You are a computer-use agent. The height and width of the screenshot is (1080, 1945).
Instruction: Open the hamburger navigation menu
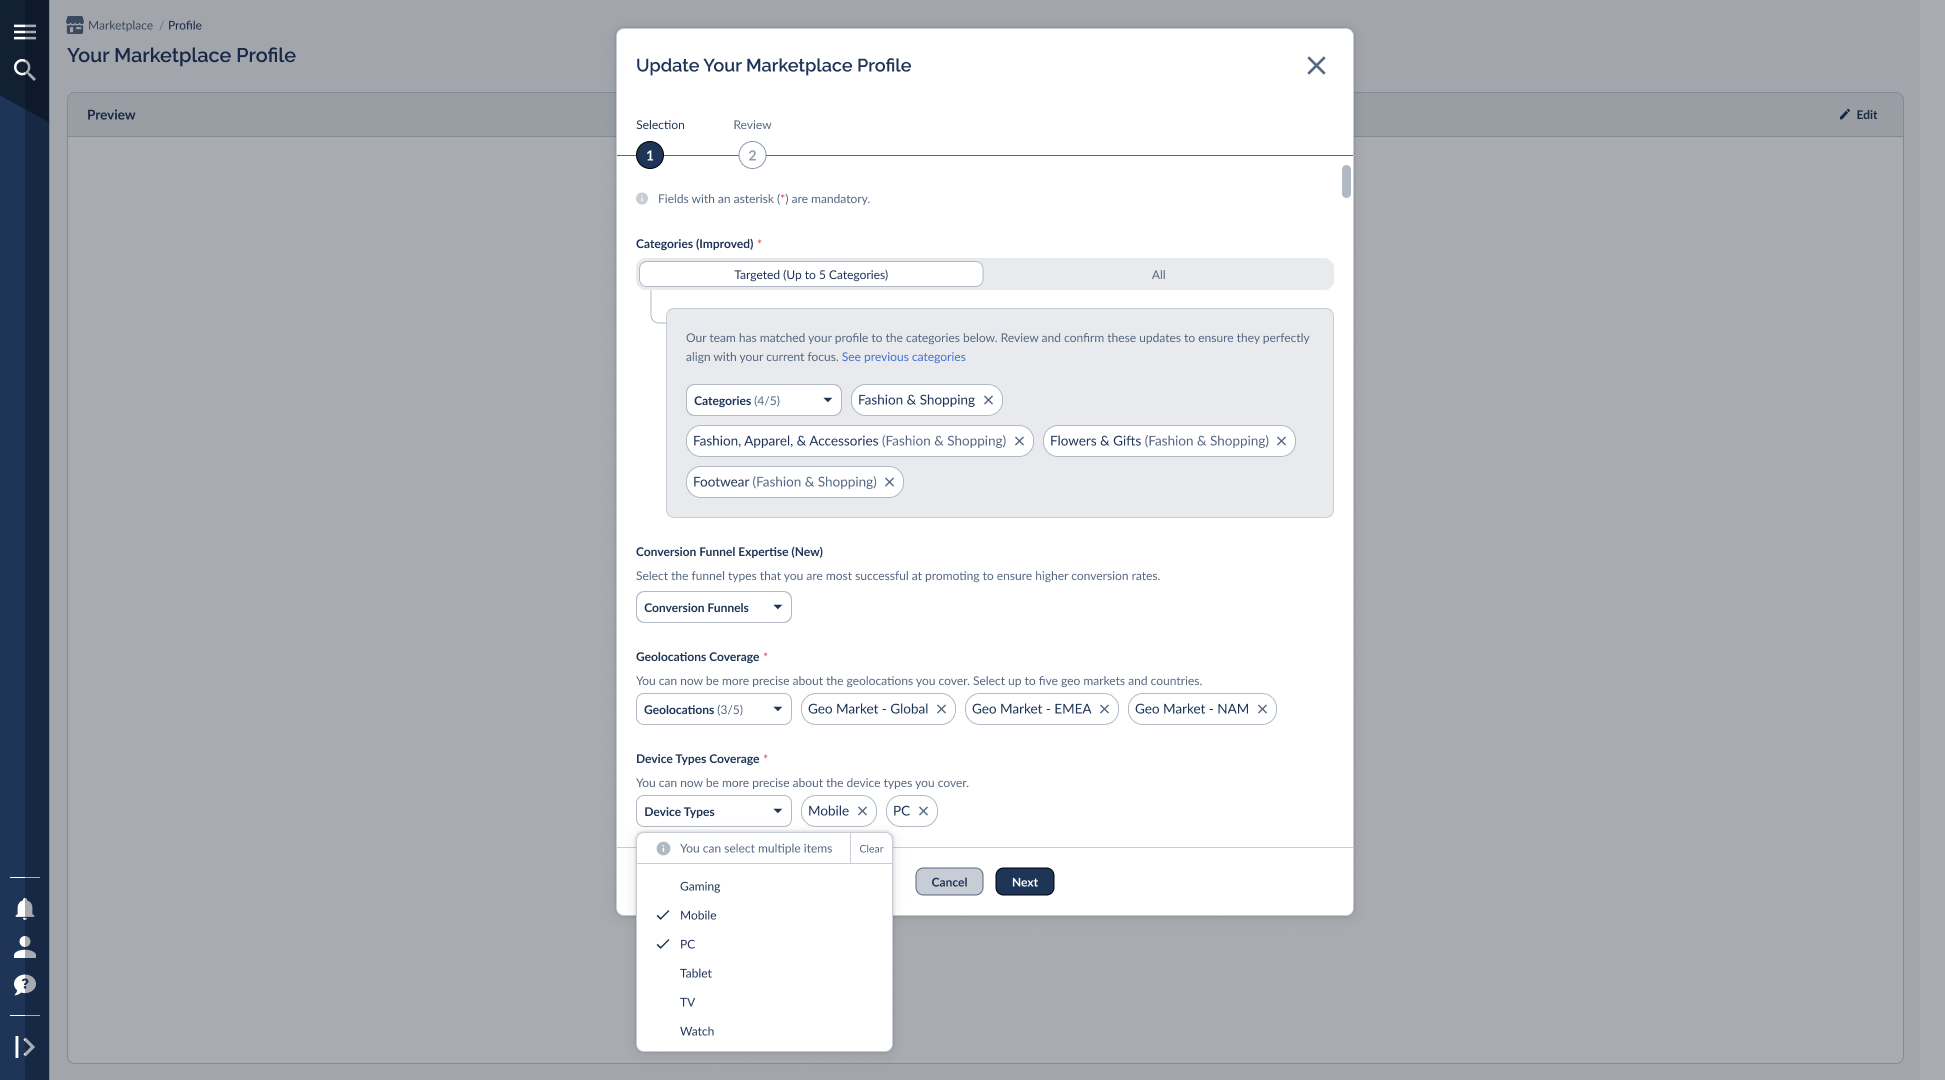[x=25, y=31]
